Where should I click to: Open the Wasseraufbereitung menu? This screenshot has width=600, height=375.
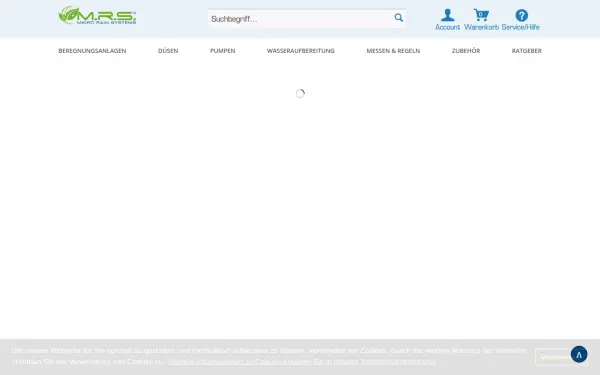pos(300,51)
